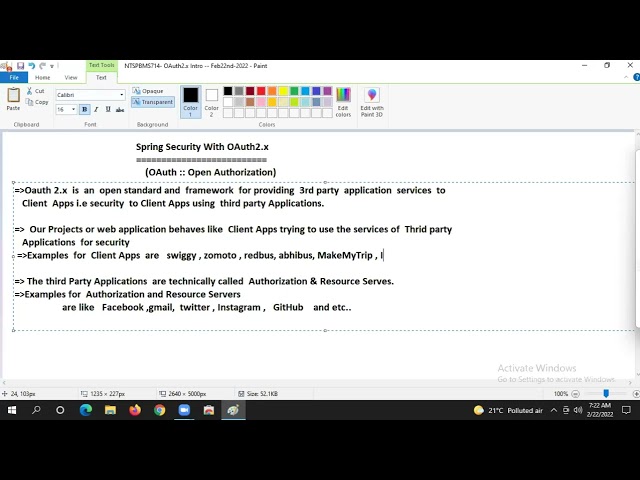Select the Color 1 foreground box

[191, 102]
